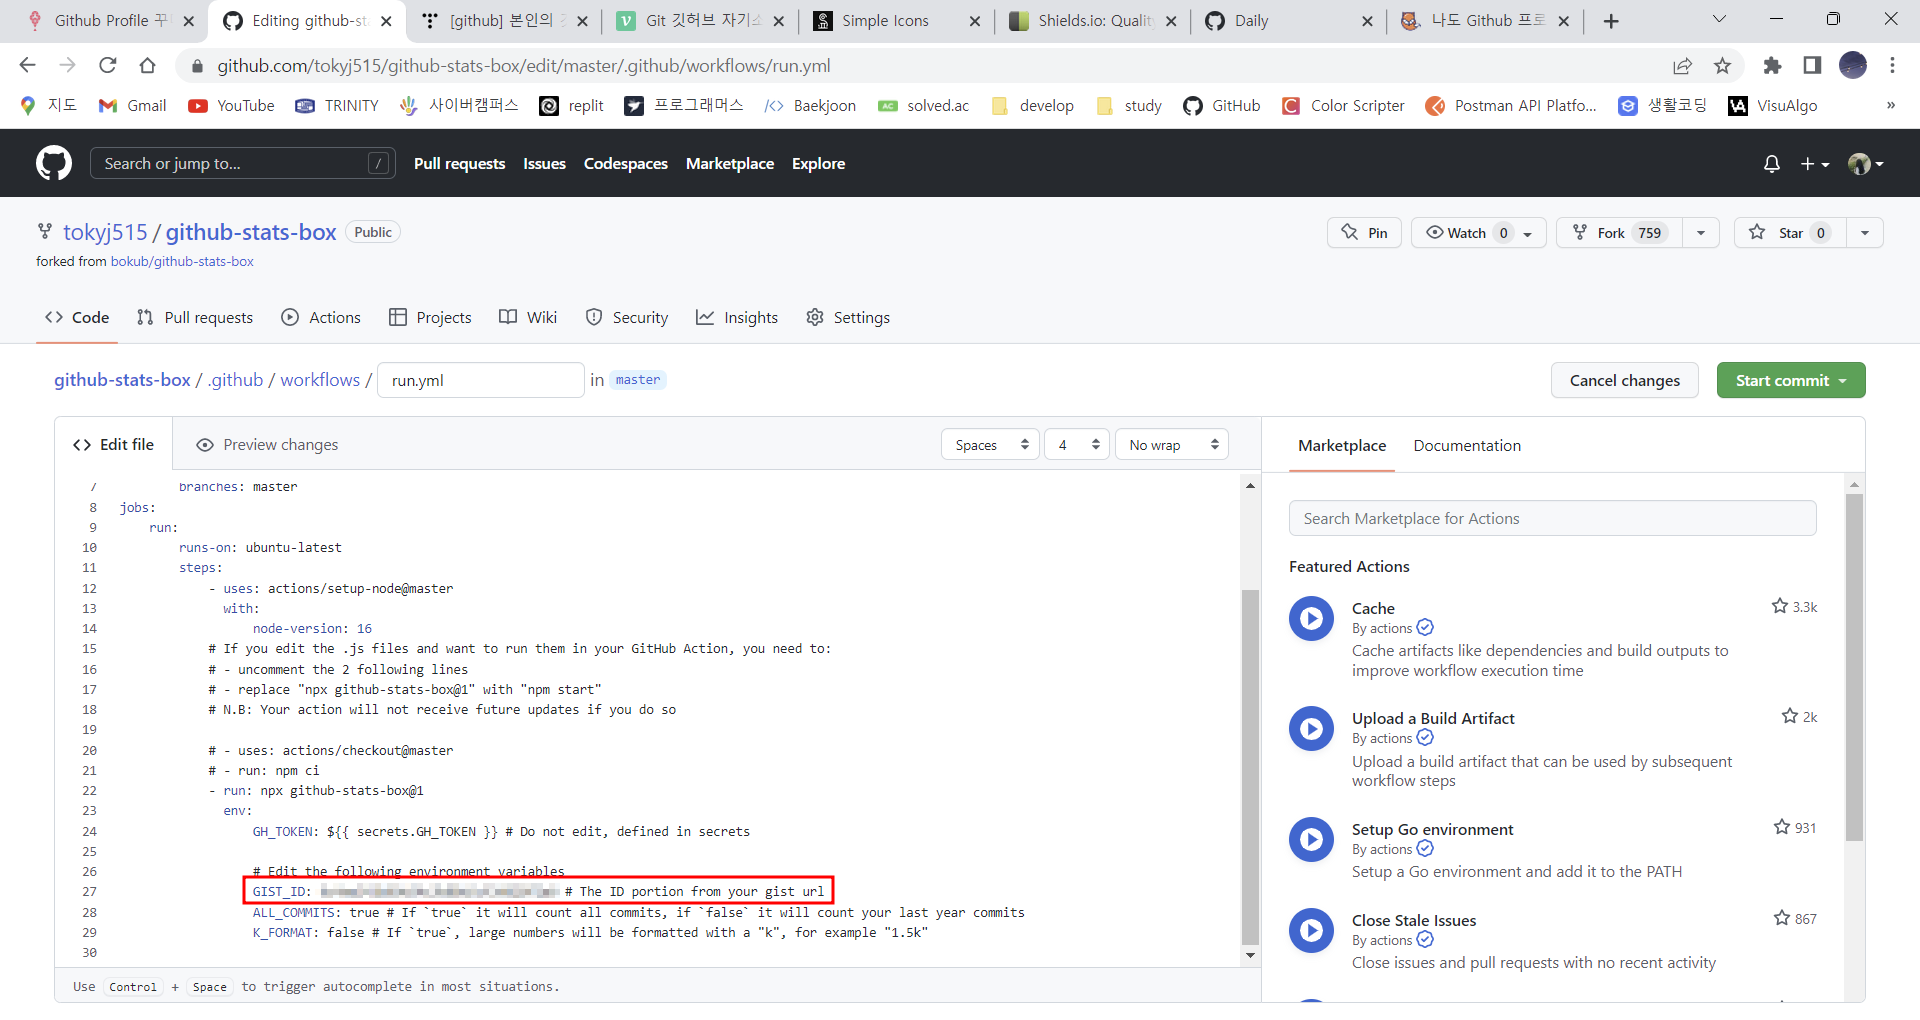Open the Baekjoon bookmark
This screenshot has height=1020, width=1920.
tap(810, 106)
